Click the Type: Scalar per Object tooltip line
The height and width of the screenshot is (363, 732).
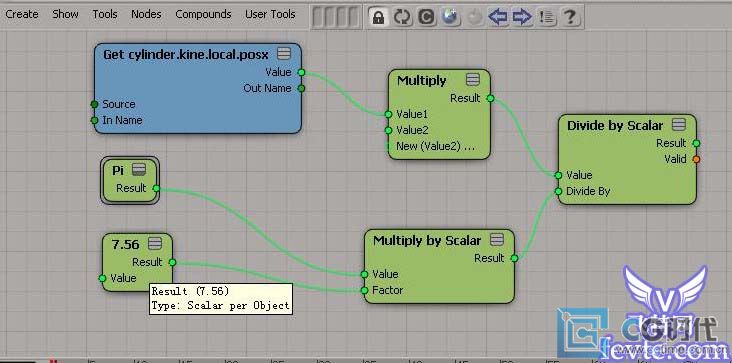tap(220, 306)
